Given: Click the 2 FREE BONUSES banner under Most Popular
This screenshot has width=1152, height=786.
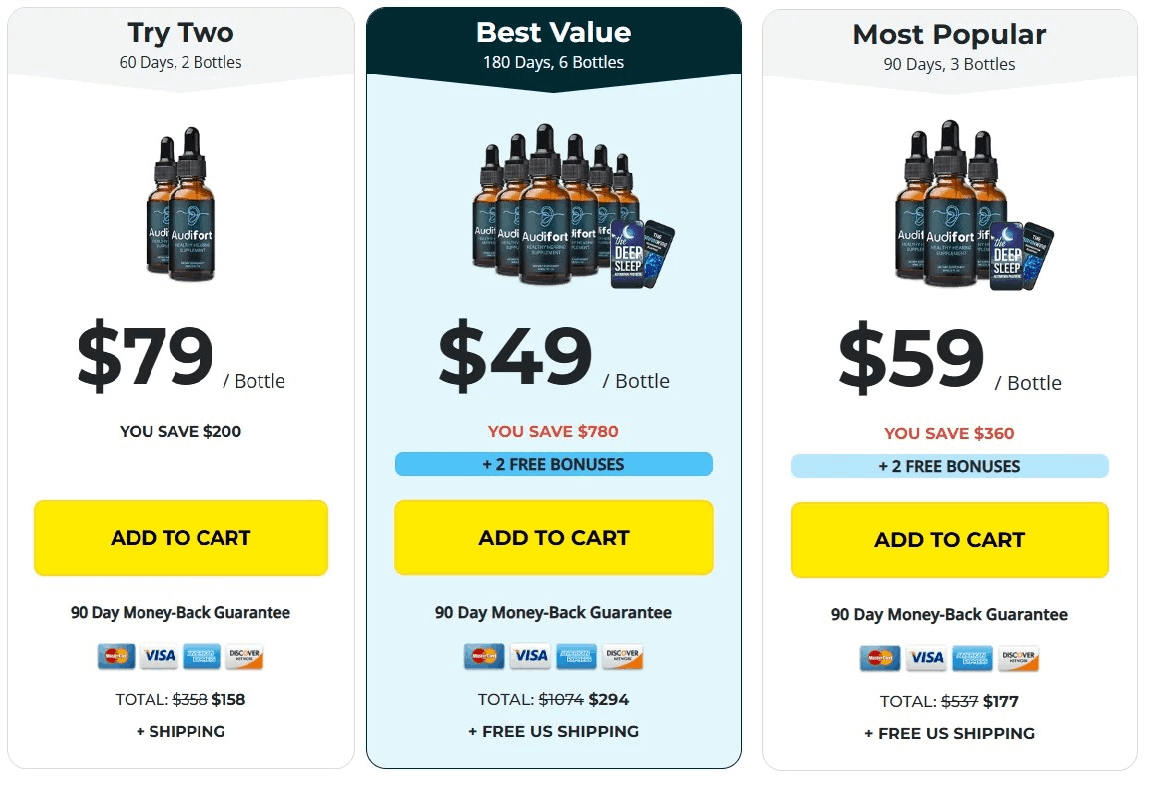Looking at the screenshot, I should click(948, 466).
